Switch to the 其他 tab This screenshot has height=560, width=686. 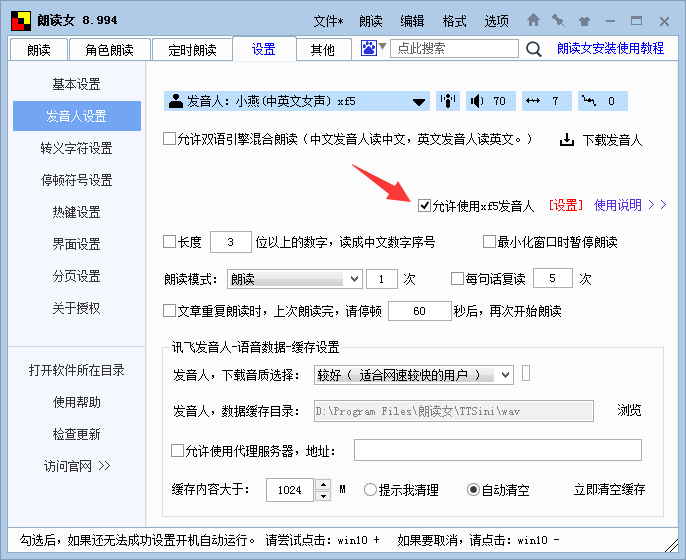pyautogui.click(x=323, y=50)
